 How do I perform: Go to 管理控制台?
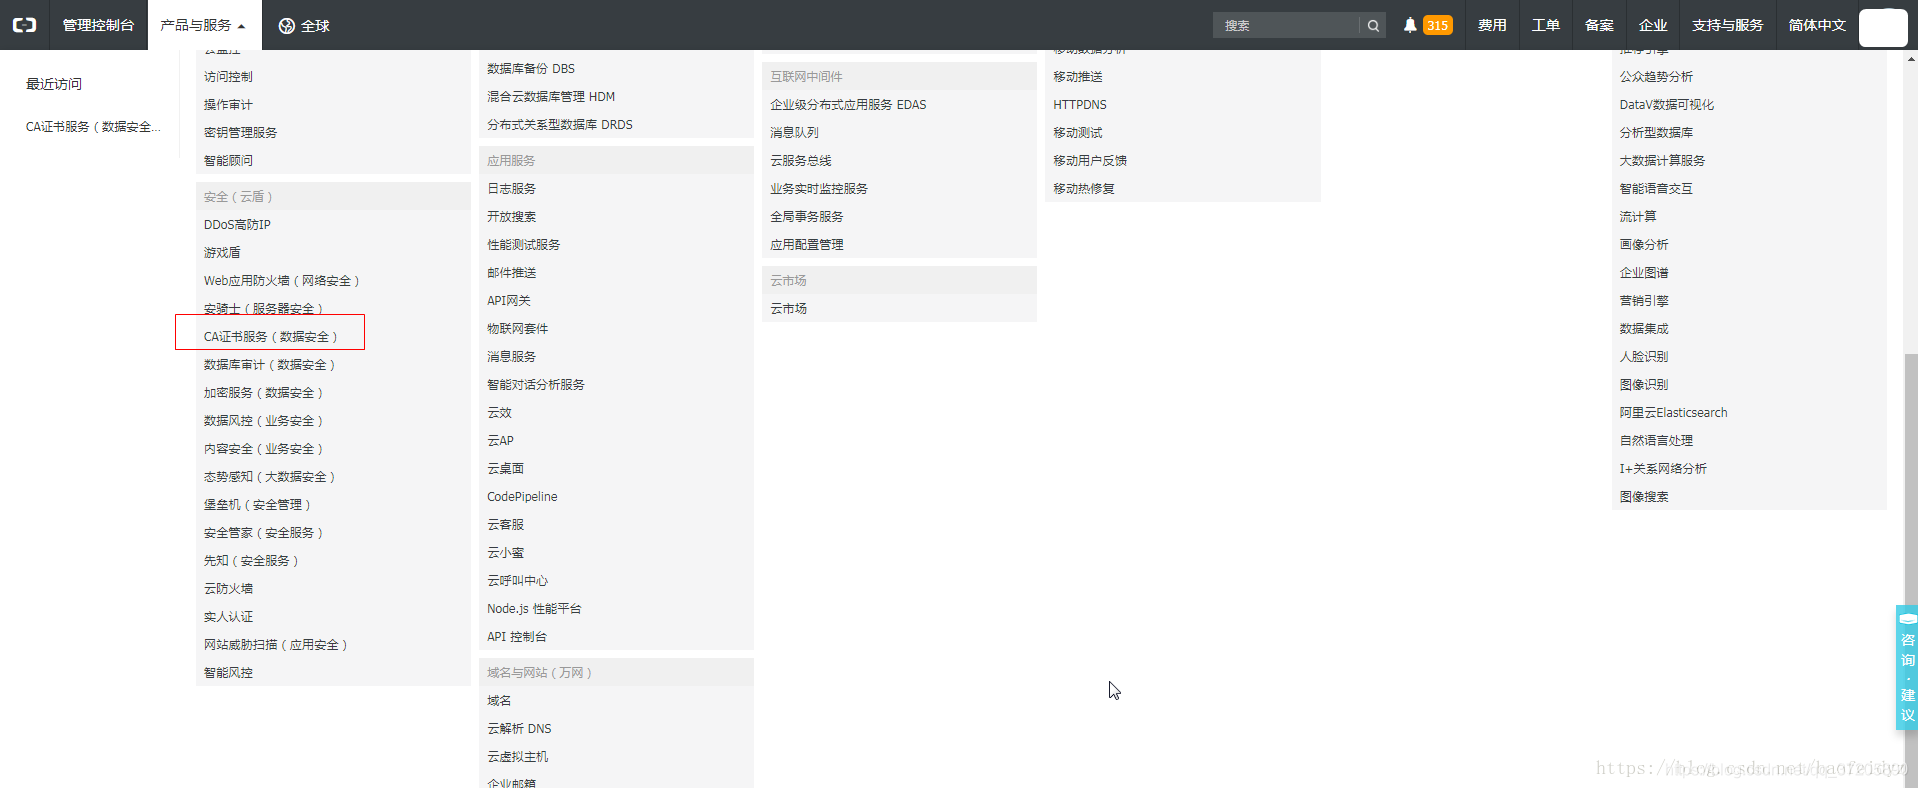pos(98,25)
